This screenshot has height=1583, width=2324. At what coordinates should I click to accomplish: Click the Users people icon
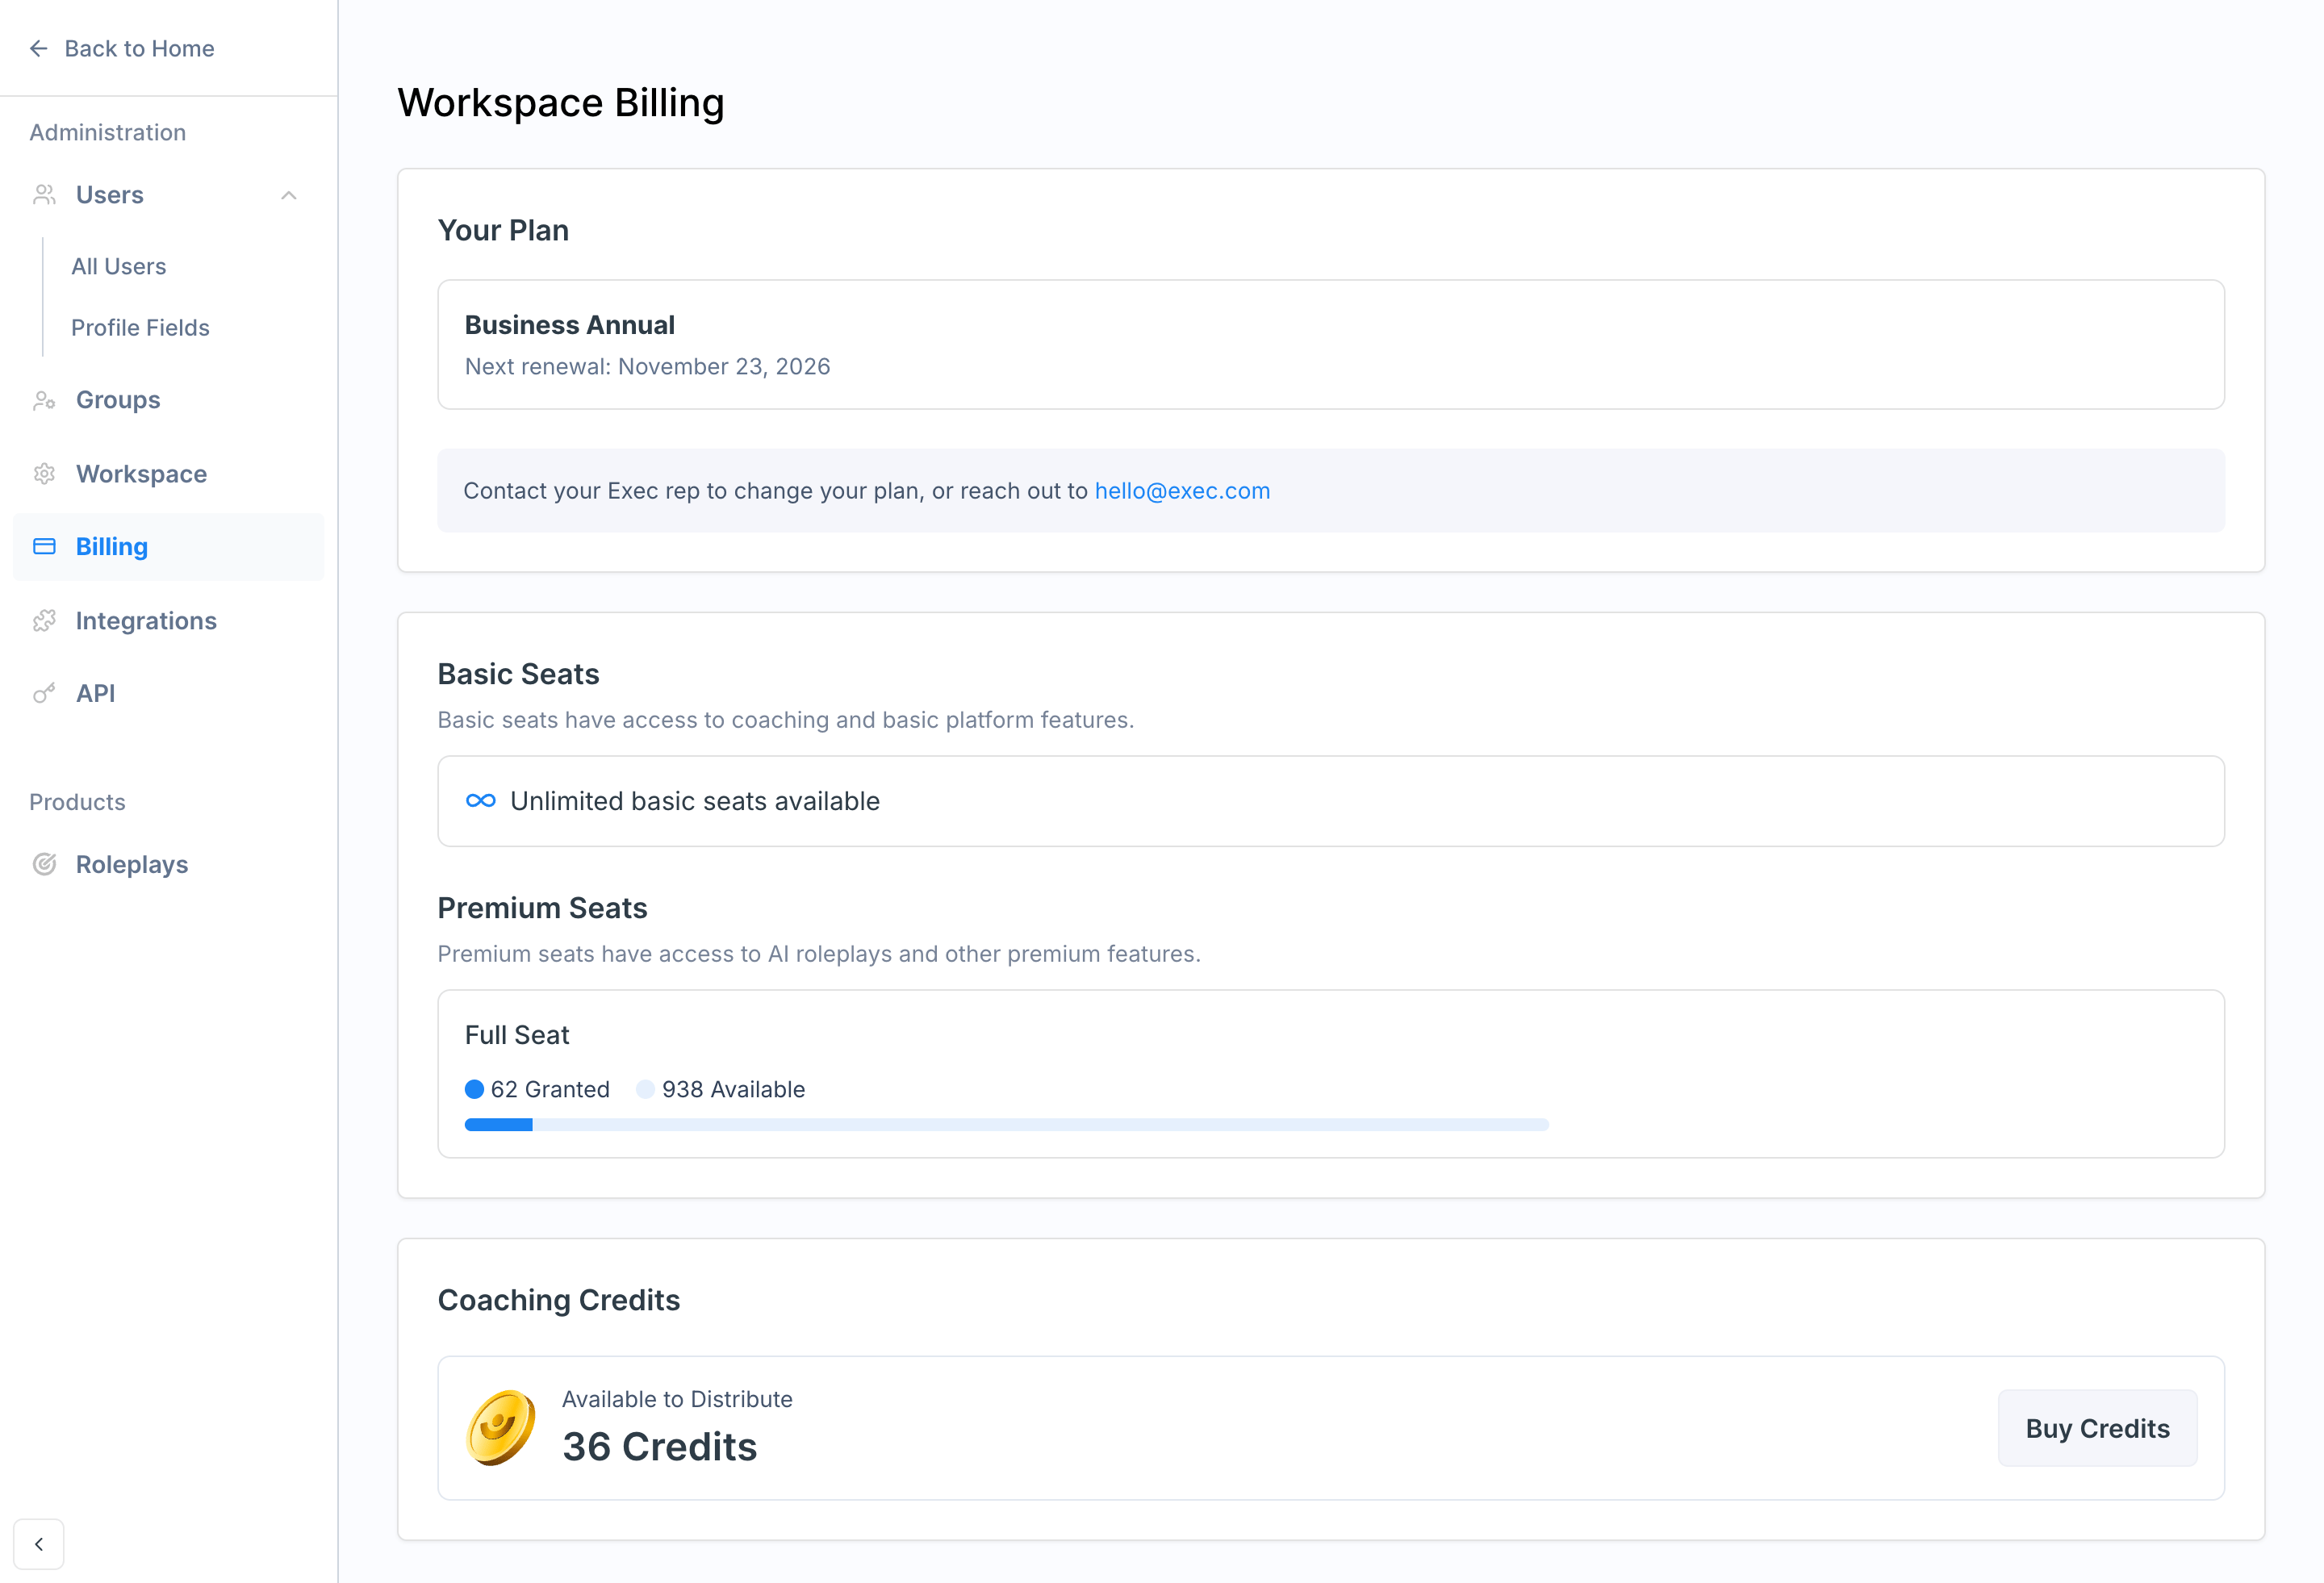[x=44, y=195]
